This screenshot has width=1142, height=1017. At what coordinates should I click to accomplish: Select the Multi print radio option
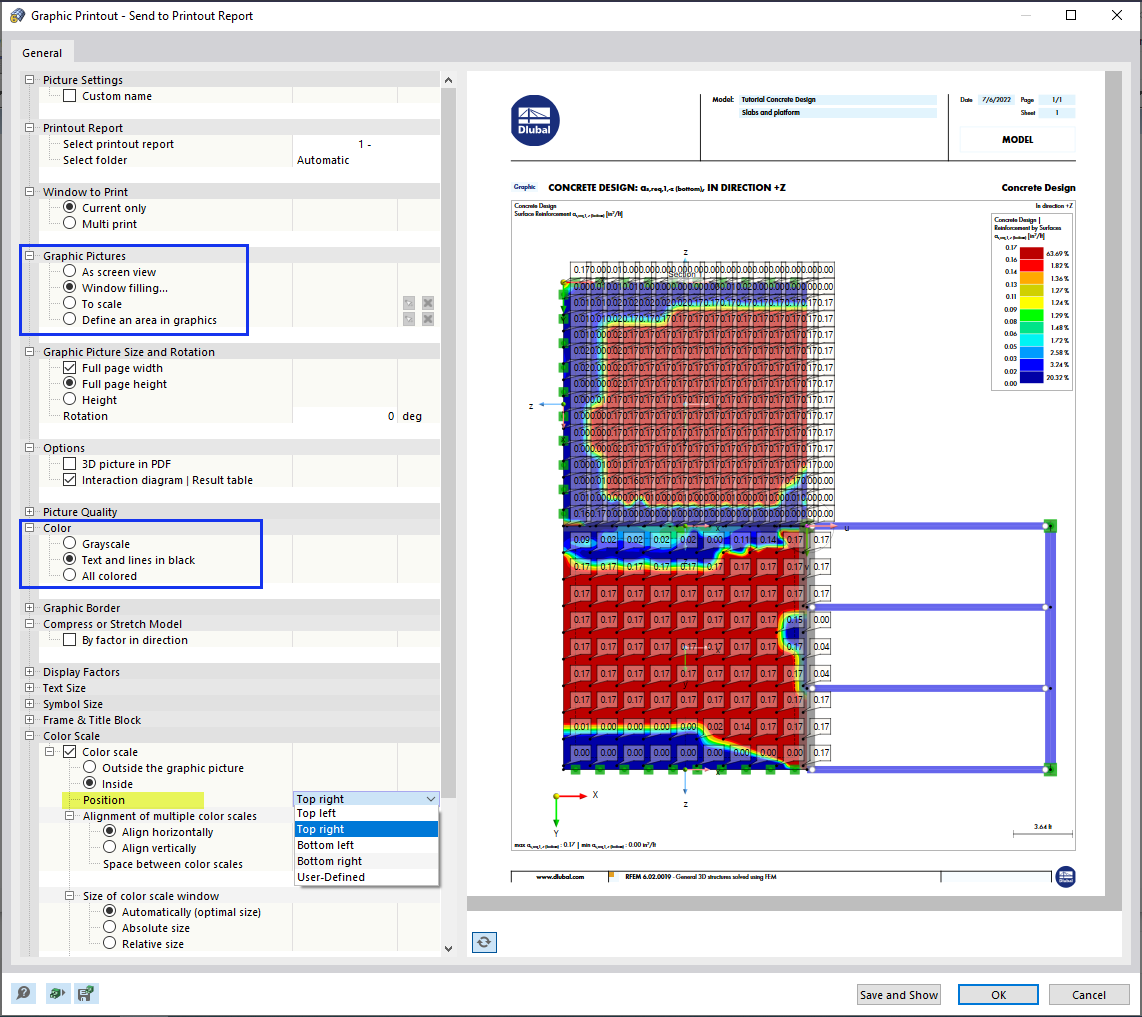tap(69, 223)
